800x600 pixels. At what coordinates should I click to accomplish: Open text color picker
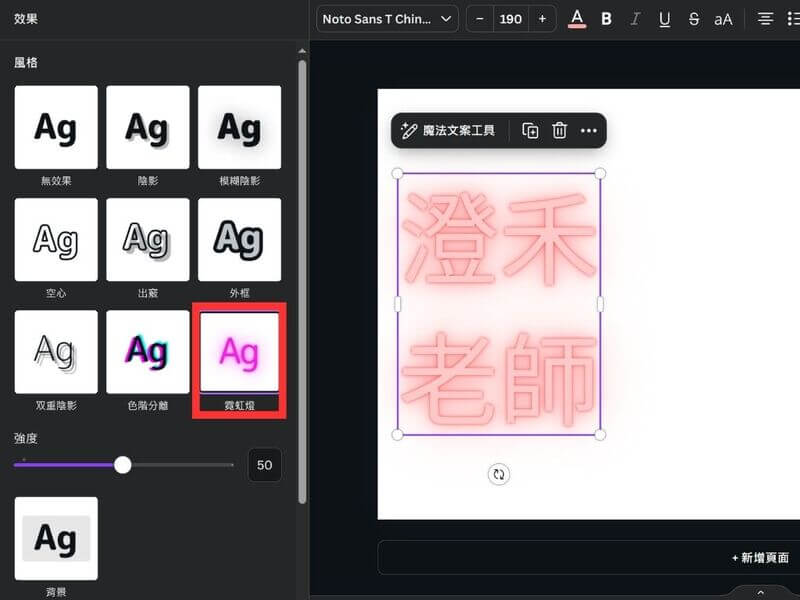(577, 19)
